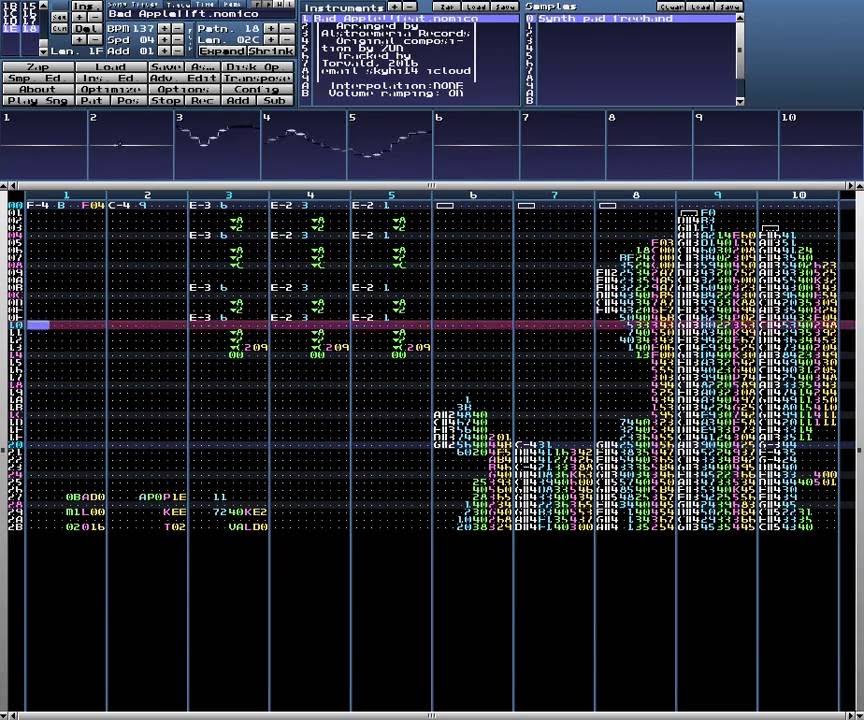Image resolution: width=864 pixels, height=720 pixels.
Task: Select order entry 1E pattern 18
Action: tap(20, 29)
